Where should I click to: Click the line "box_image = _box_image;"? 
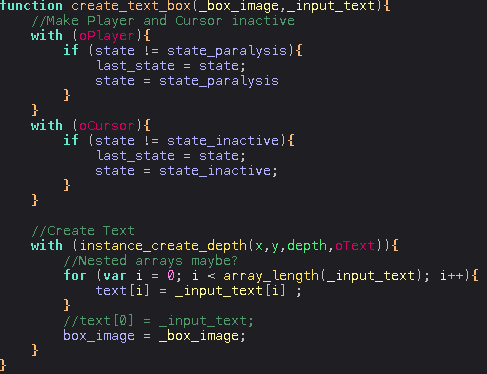click(154, 336)
